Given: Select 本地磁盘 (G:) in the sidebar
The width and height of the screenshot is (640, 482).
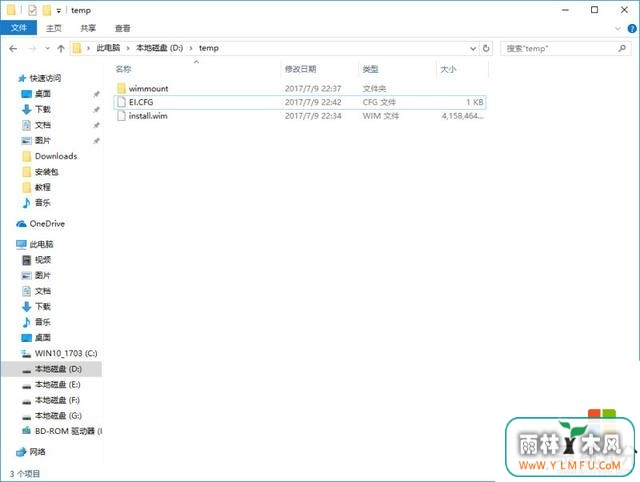Looking at the screenshot, I should [x=58, y=415].
